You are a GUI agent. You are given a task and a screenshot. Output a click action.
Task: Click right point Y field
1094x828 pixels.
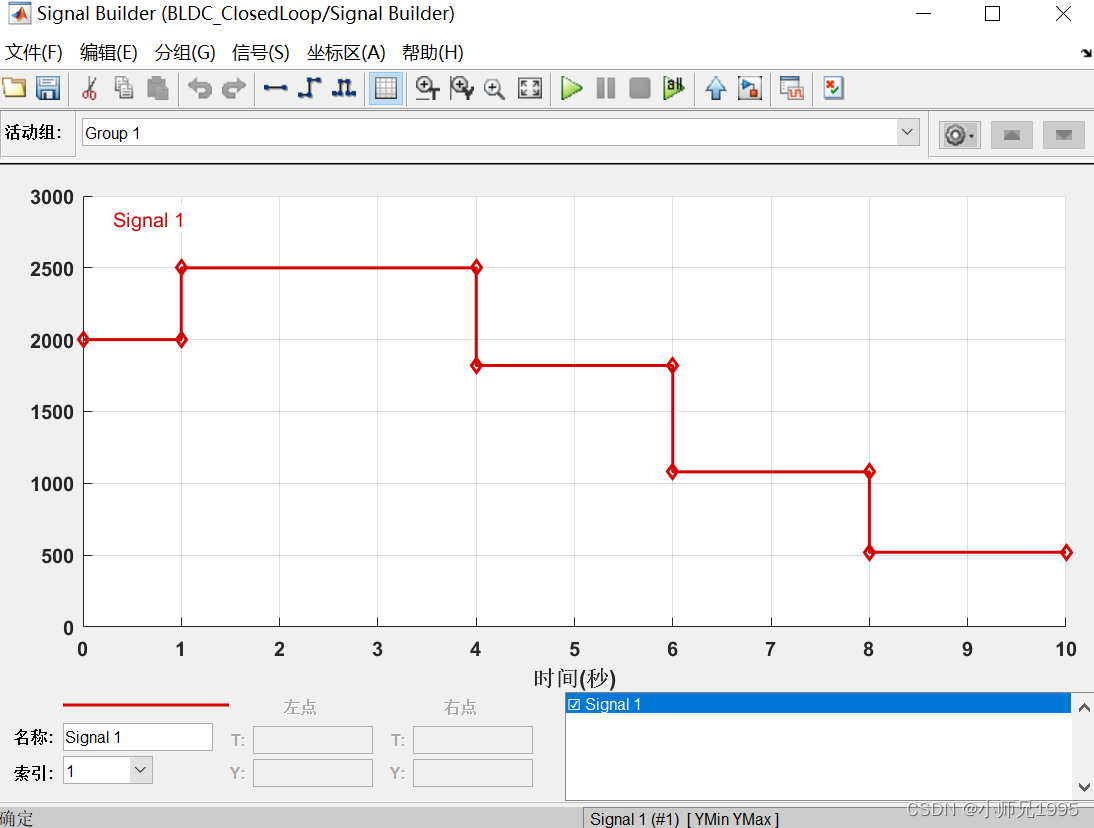(x=472, y=773)
